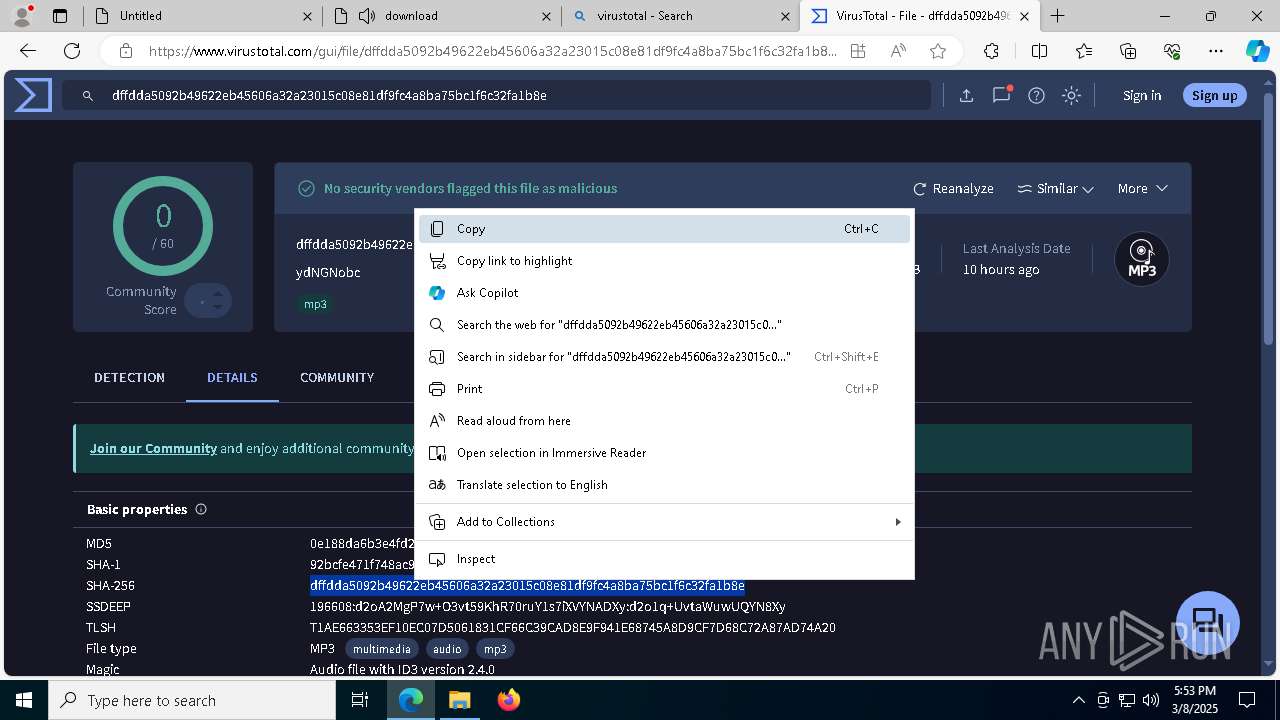Open Edge settings and more menu

(x=1216, y=51)
